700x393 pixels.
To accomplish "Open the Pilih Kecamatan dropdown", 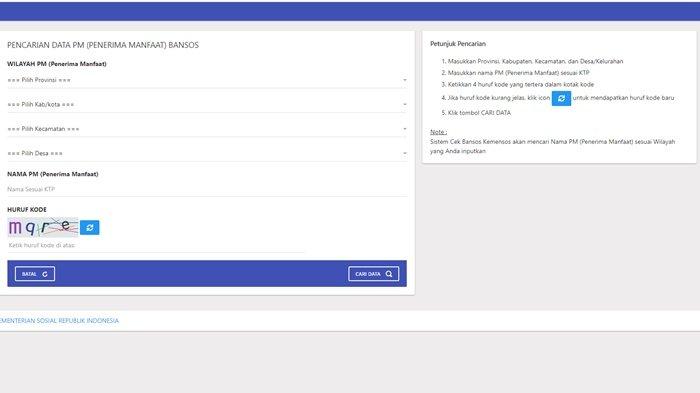I will (x=207, y=129).
